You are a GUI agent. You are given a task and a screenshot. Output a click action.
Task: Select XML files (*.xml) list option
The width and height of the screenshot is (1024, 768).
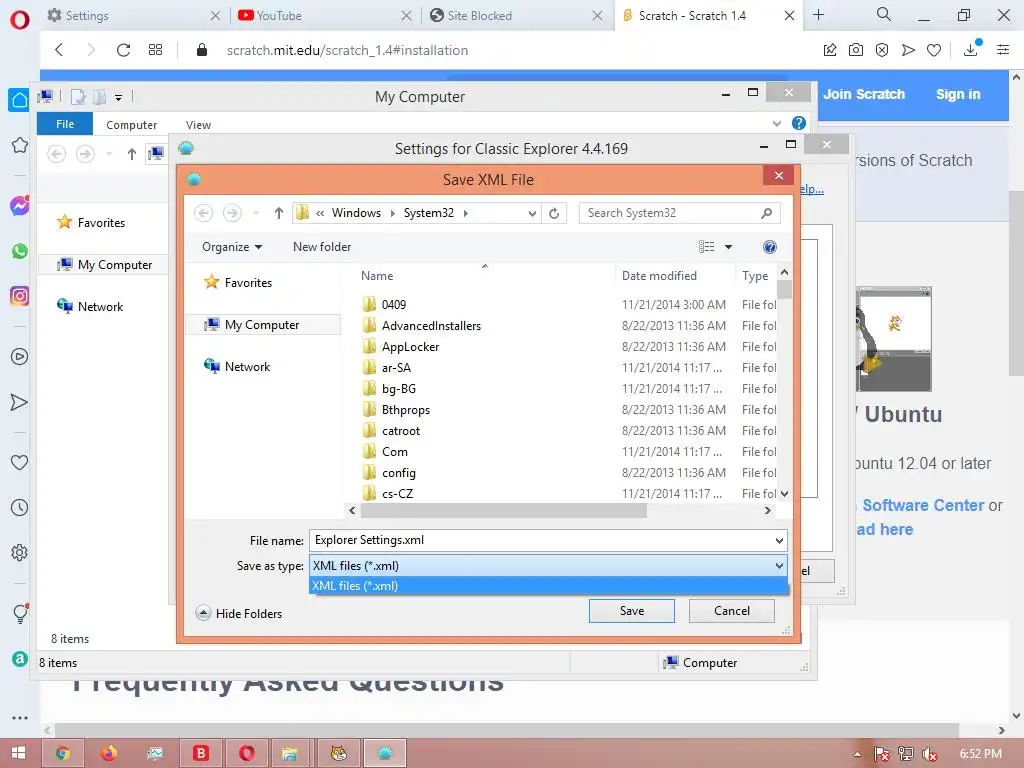[x=548, y=586]
